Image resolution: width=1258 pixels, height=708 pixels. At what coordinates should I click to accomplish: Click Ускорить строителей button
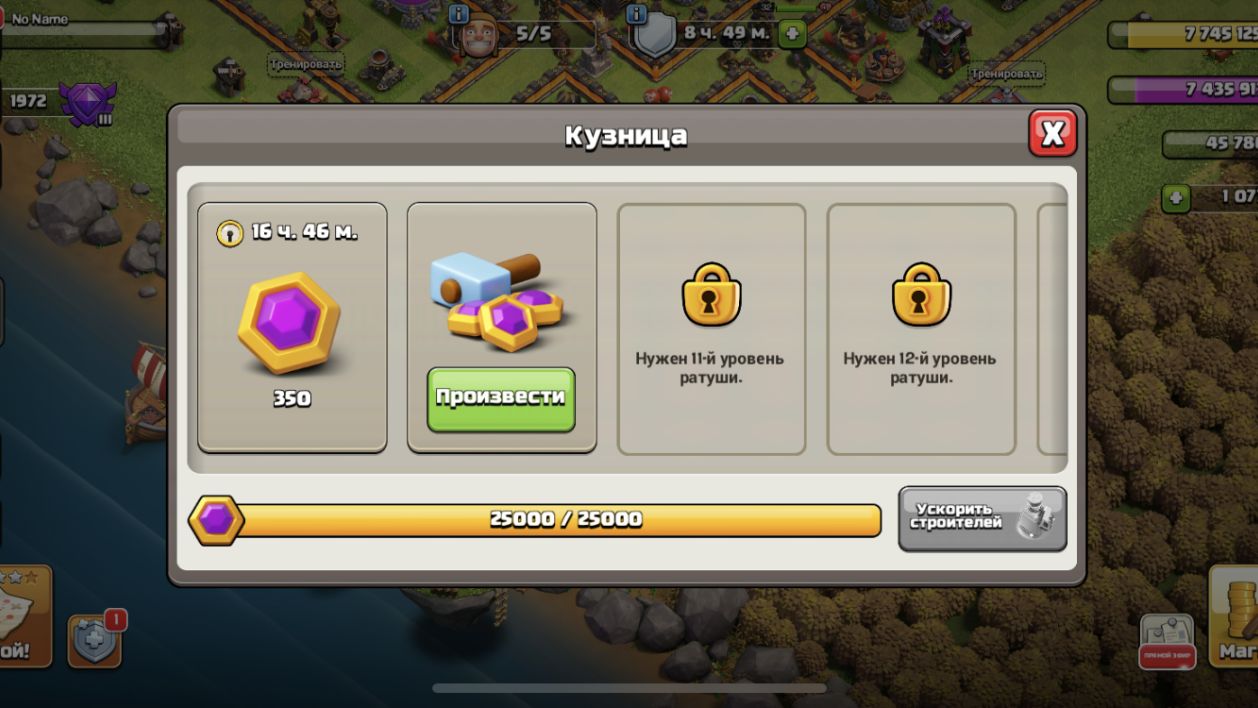click(982, 519)
